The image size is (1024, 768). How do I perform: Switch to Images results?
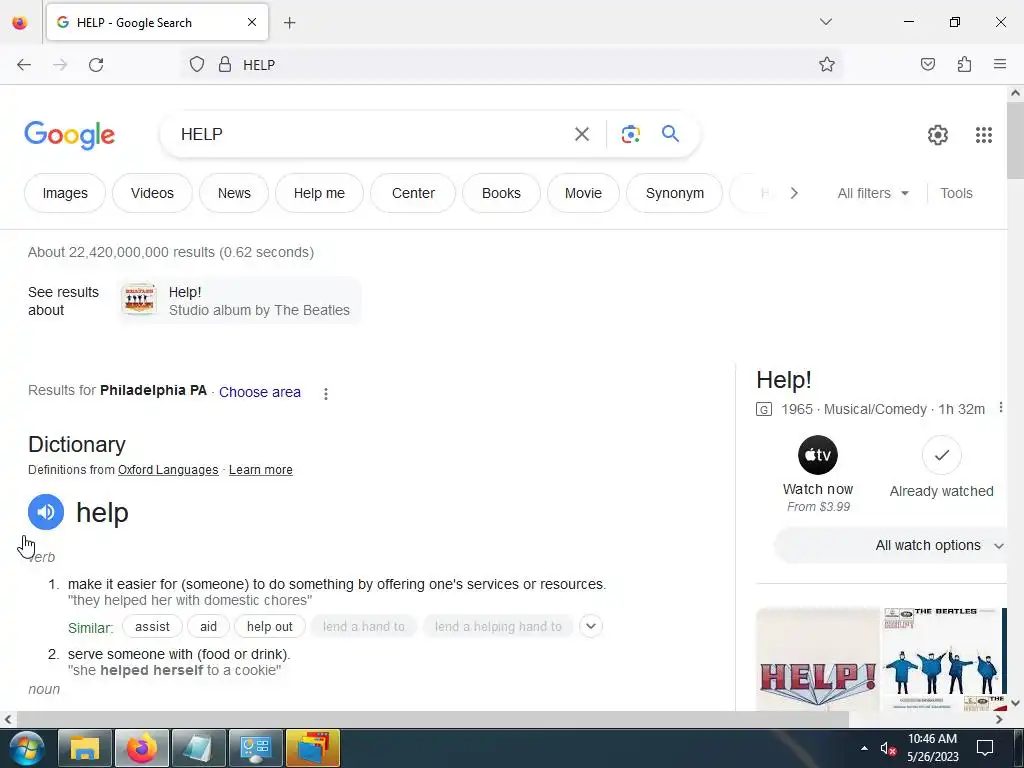pyautogui.click(x=65, y=193)
